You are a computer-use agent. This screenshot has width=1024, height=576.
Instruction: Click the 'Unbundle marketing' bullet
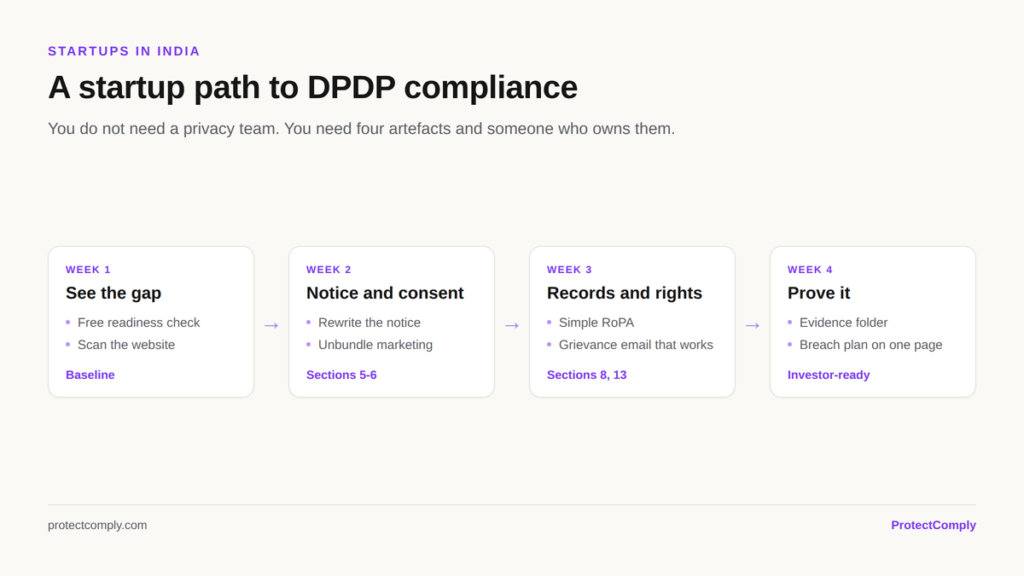click(375, 345)
